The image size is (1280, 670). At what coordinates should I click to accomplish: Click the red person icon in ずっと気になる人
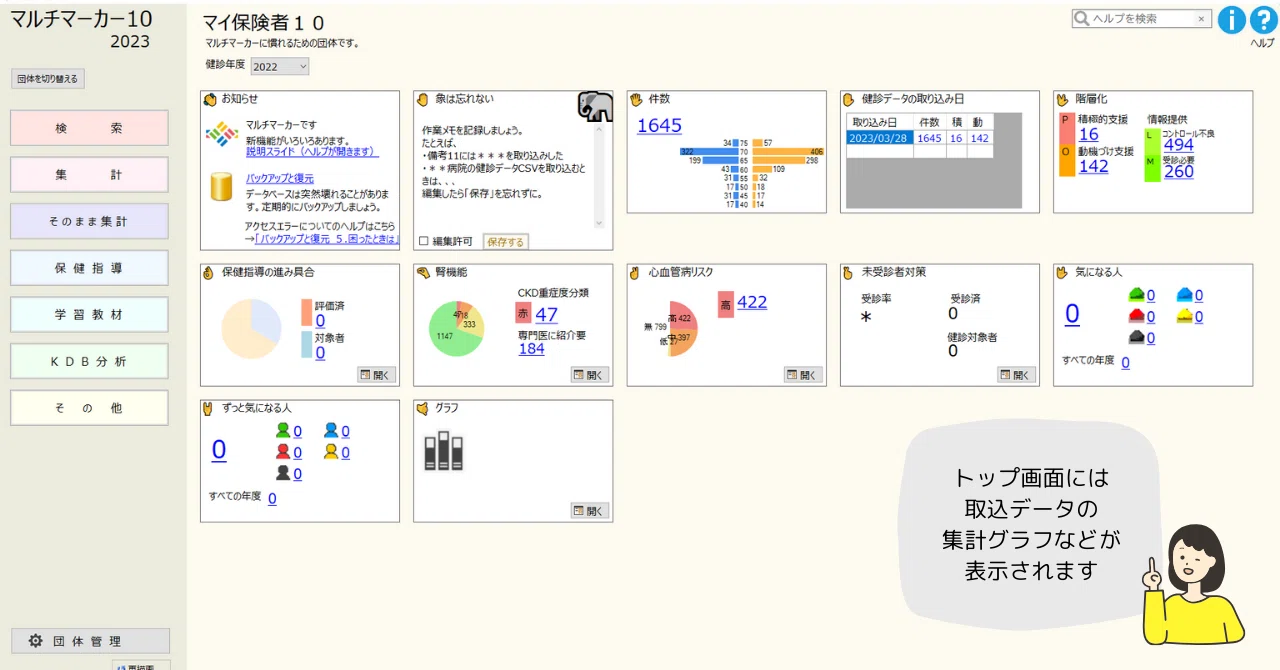click(283, 452)
